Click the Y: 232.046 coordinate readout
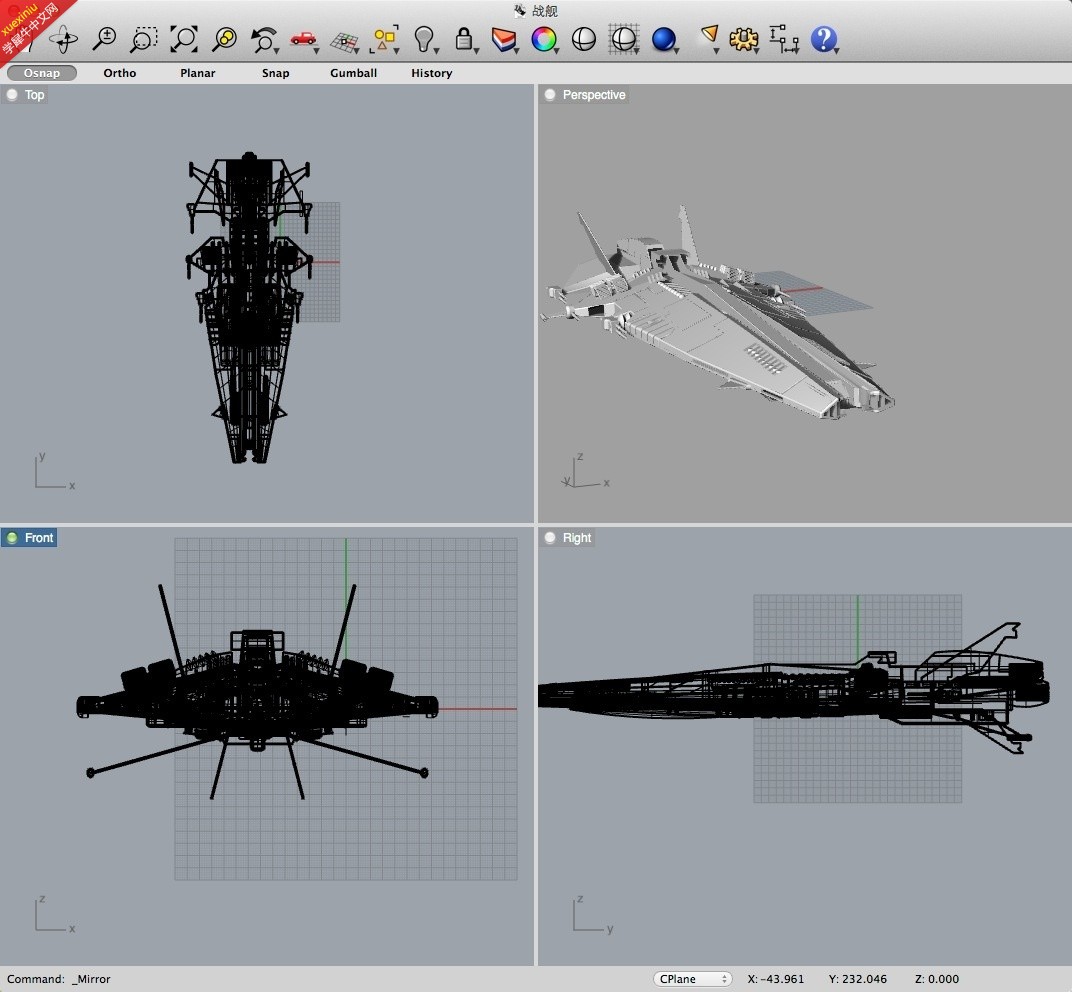 point(857,979)
